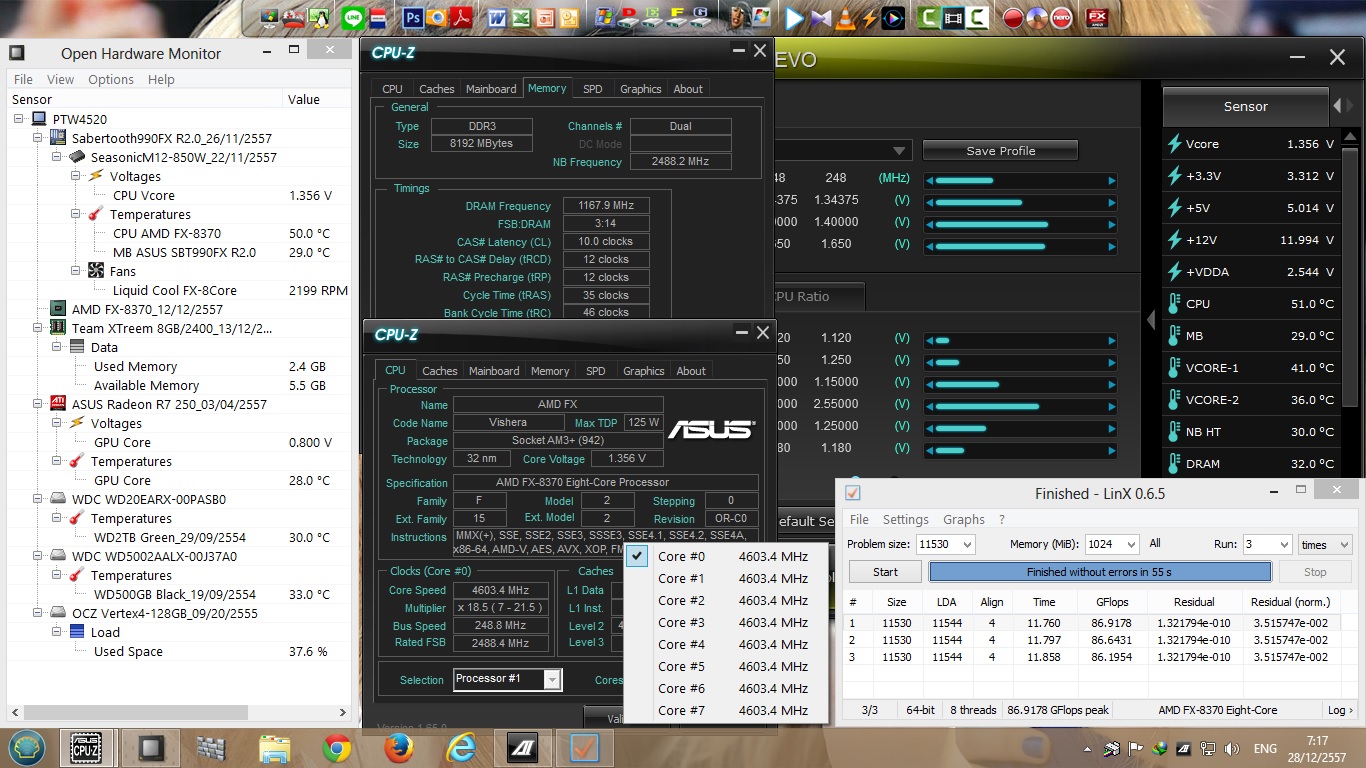Open Adobe Acrobat from the top dock
This screenshot has width=1366, height=768.
coord(460,18)
